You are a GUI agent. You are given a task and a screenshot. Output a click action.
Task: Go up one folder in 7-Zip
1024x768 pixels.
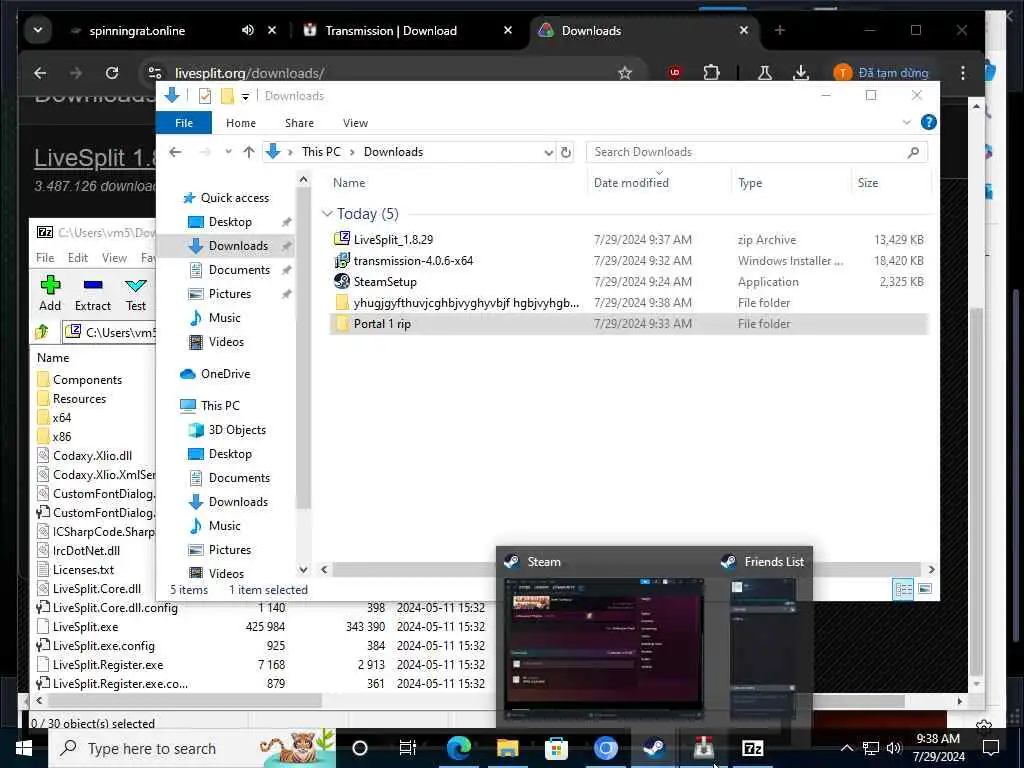[x=43, y=332]
